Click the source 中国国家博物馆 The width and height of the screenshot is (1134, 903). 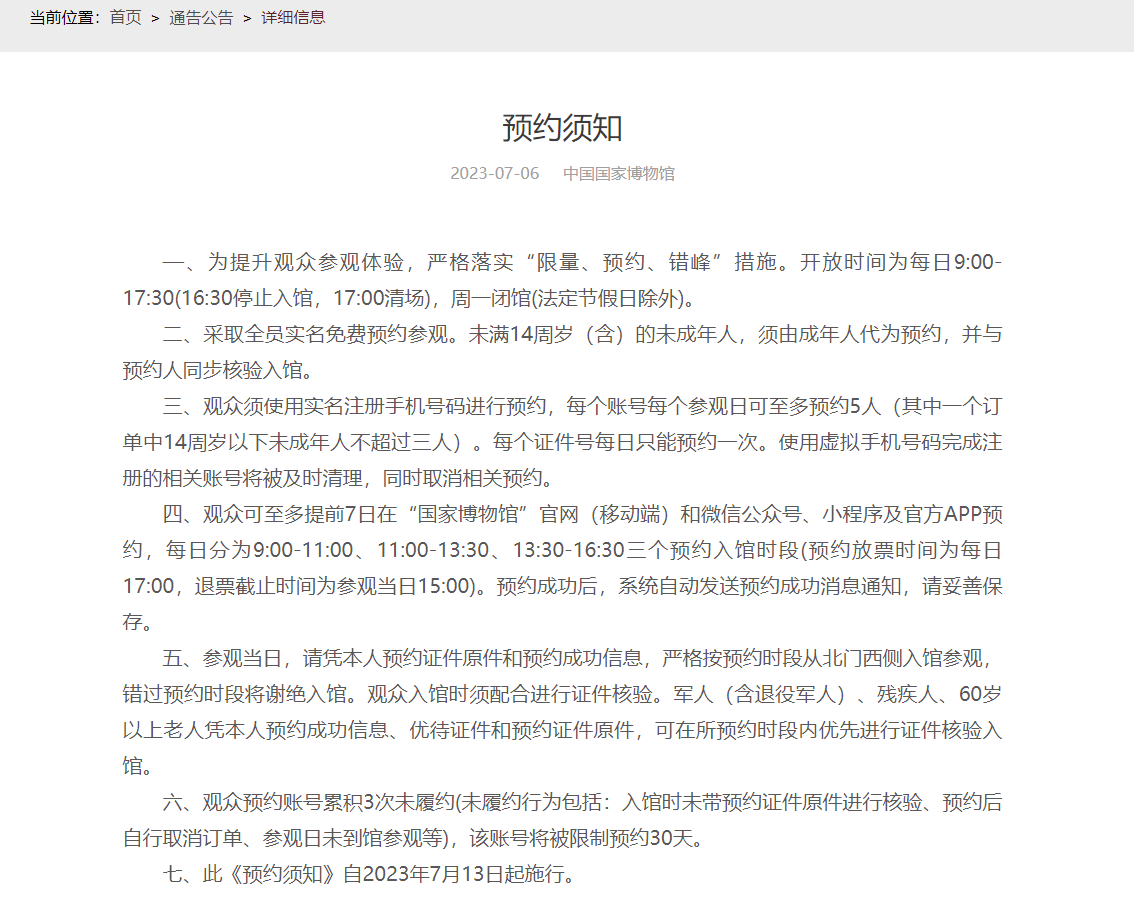(x=618, y=174)
